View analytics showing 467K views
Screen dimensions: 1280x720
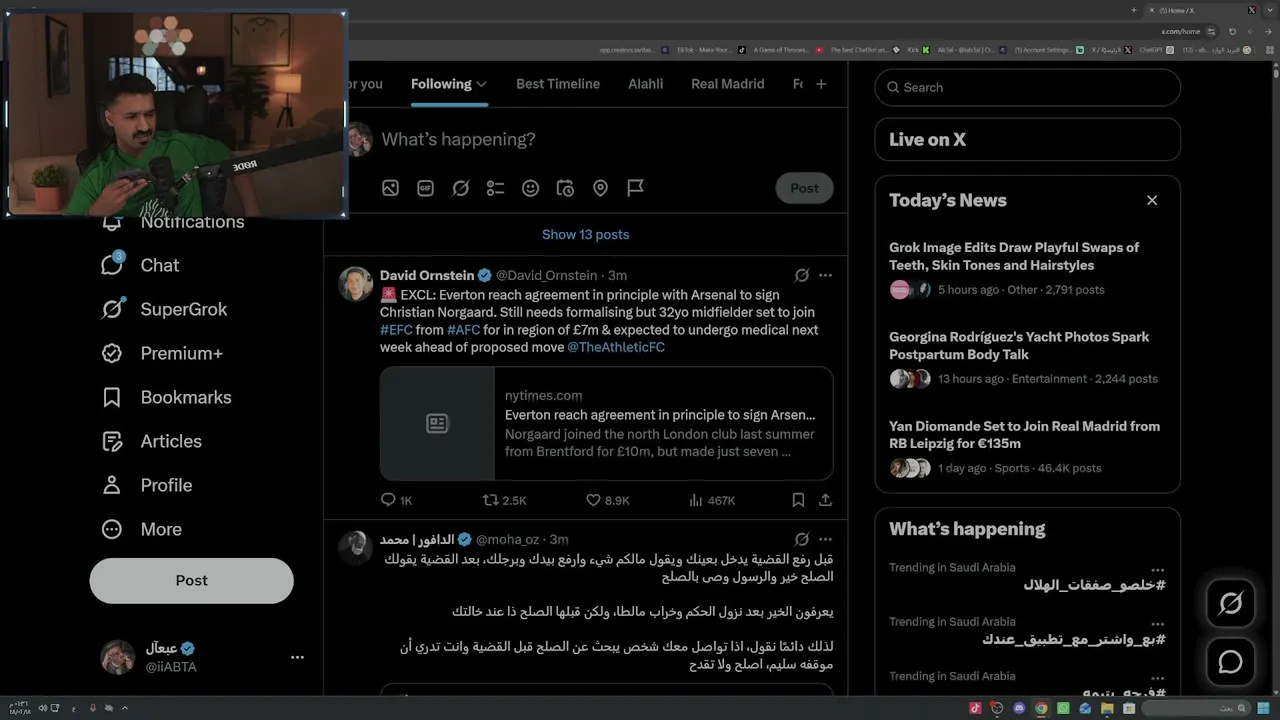712,500
